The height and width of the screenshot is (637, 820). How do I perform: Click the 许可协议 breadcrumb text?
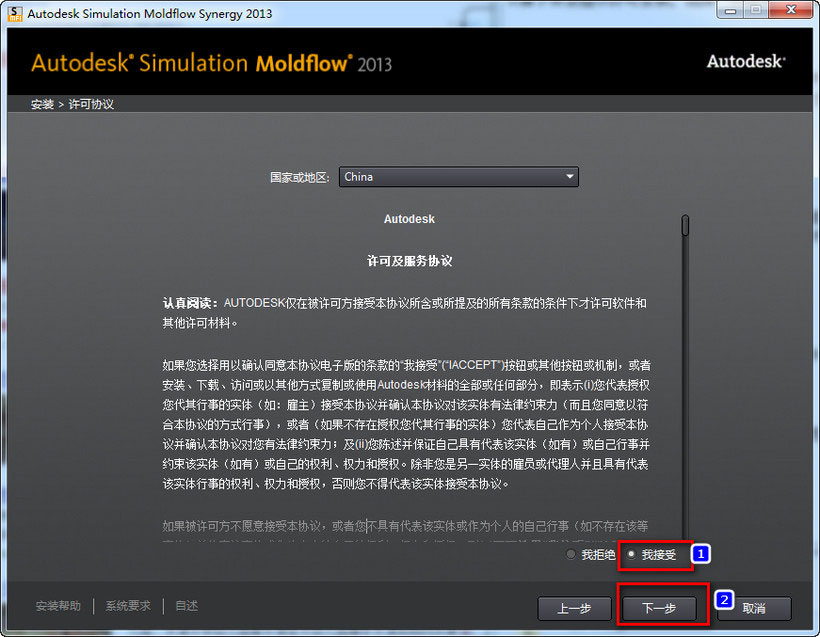[91, 104]
